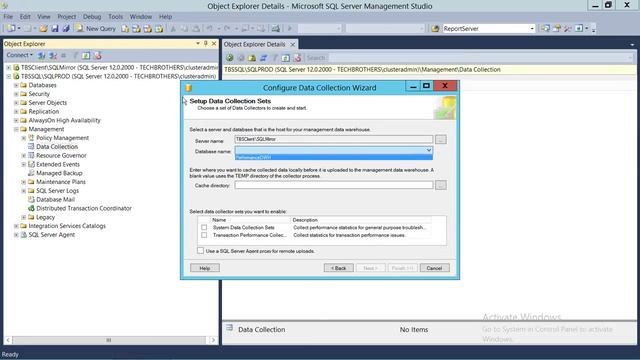Click the Disconnect icon in Object Explorer
The image size is (640, 360).
[x=53, y=56]
